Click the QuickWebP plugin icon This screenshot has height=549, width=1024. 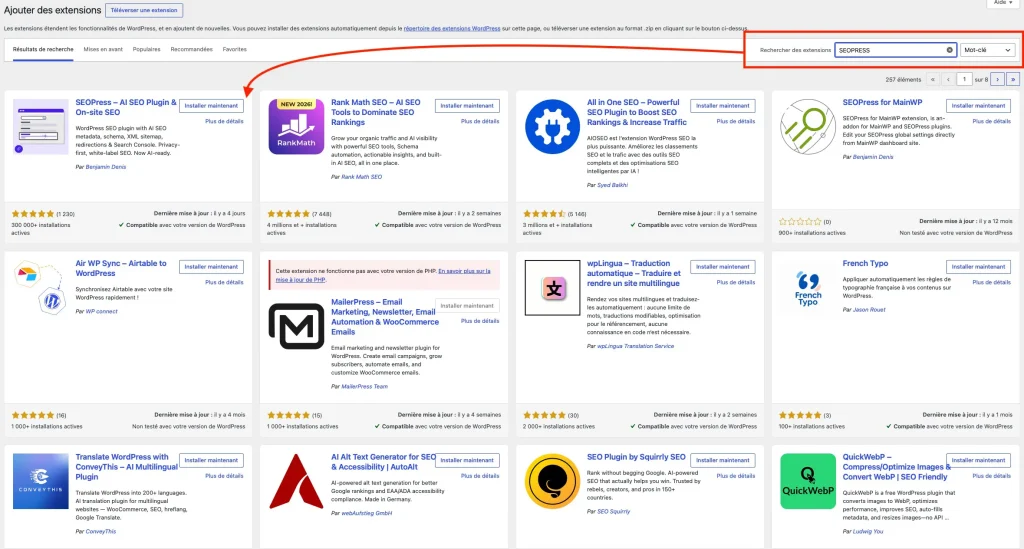[x=808, y=481]
